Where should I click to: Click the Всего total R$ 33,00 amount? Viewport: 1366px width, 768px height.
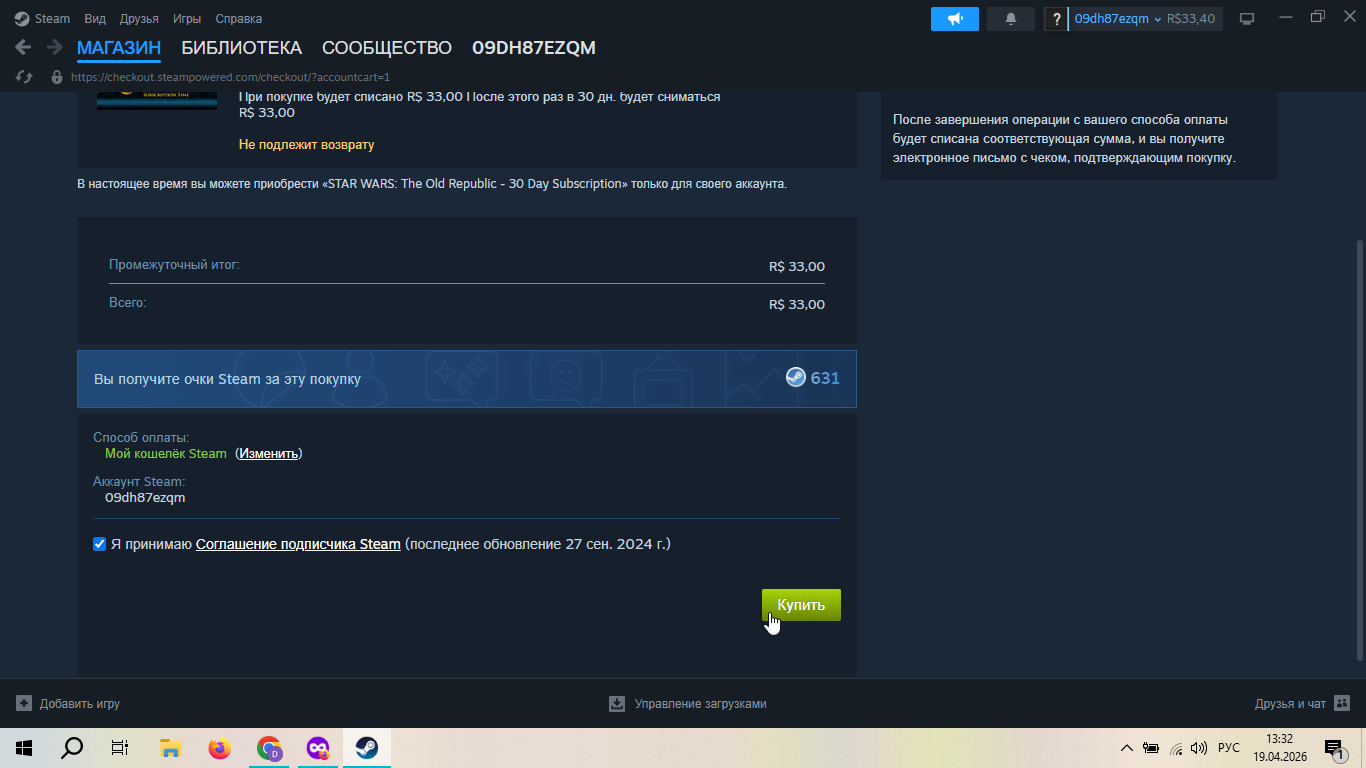797,304
